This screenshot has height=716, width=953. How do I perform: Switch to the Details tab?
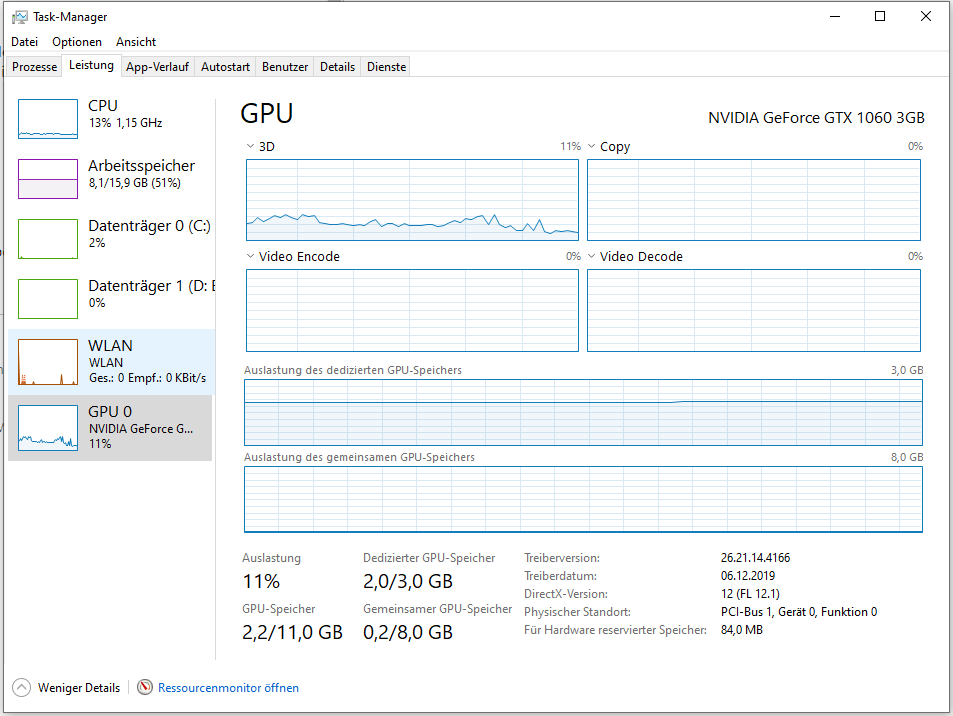pos(337,67)
